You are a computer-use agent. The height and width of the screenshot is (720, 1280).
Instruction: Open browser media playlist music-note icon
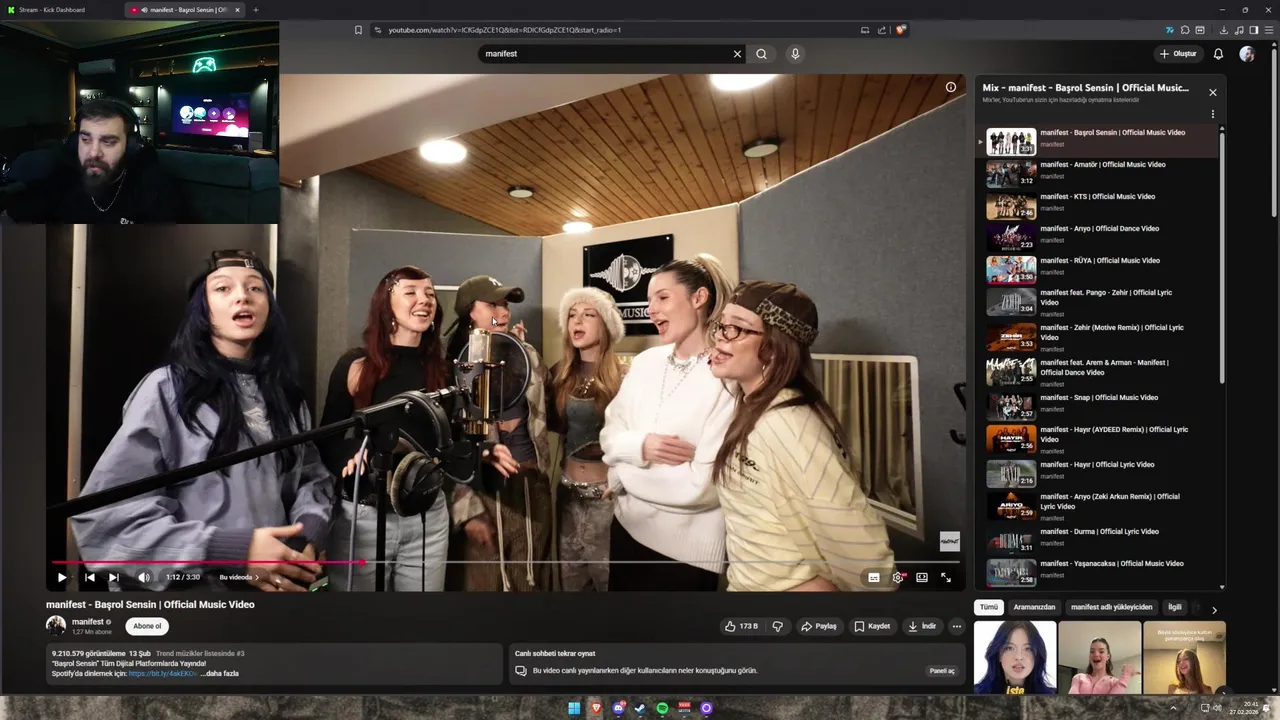pos(1239,30)
